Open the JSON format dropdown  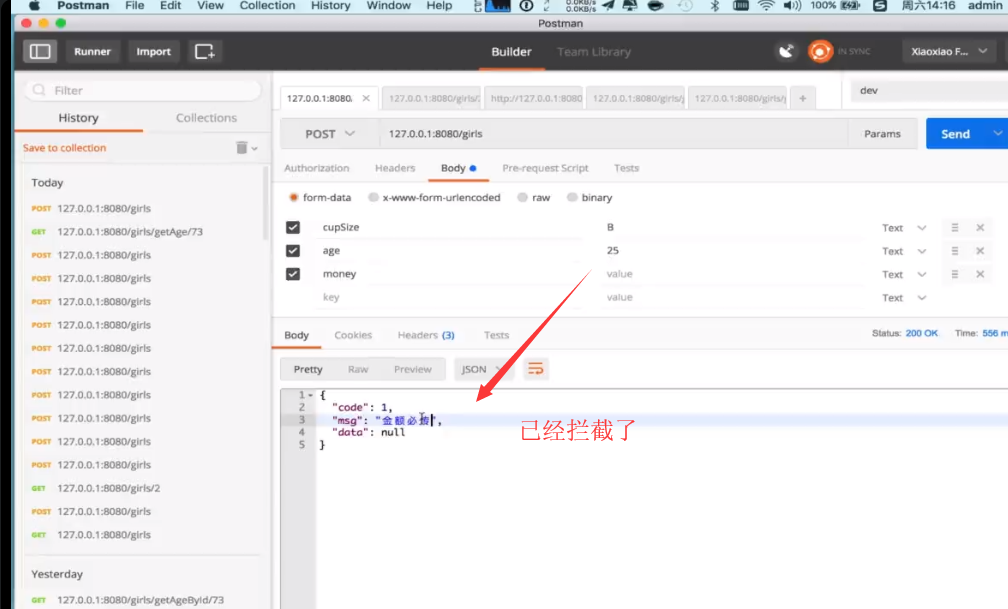pyautogui.click(x=483, y=369)
